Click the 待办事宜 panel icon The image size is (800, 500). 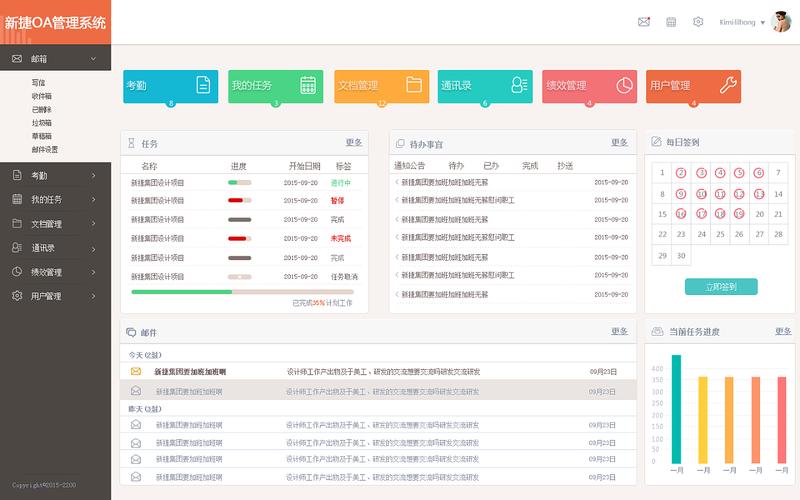point(400,143)
